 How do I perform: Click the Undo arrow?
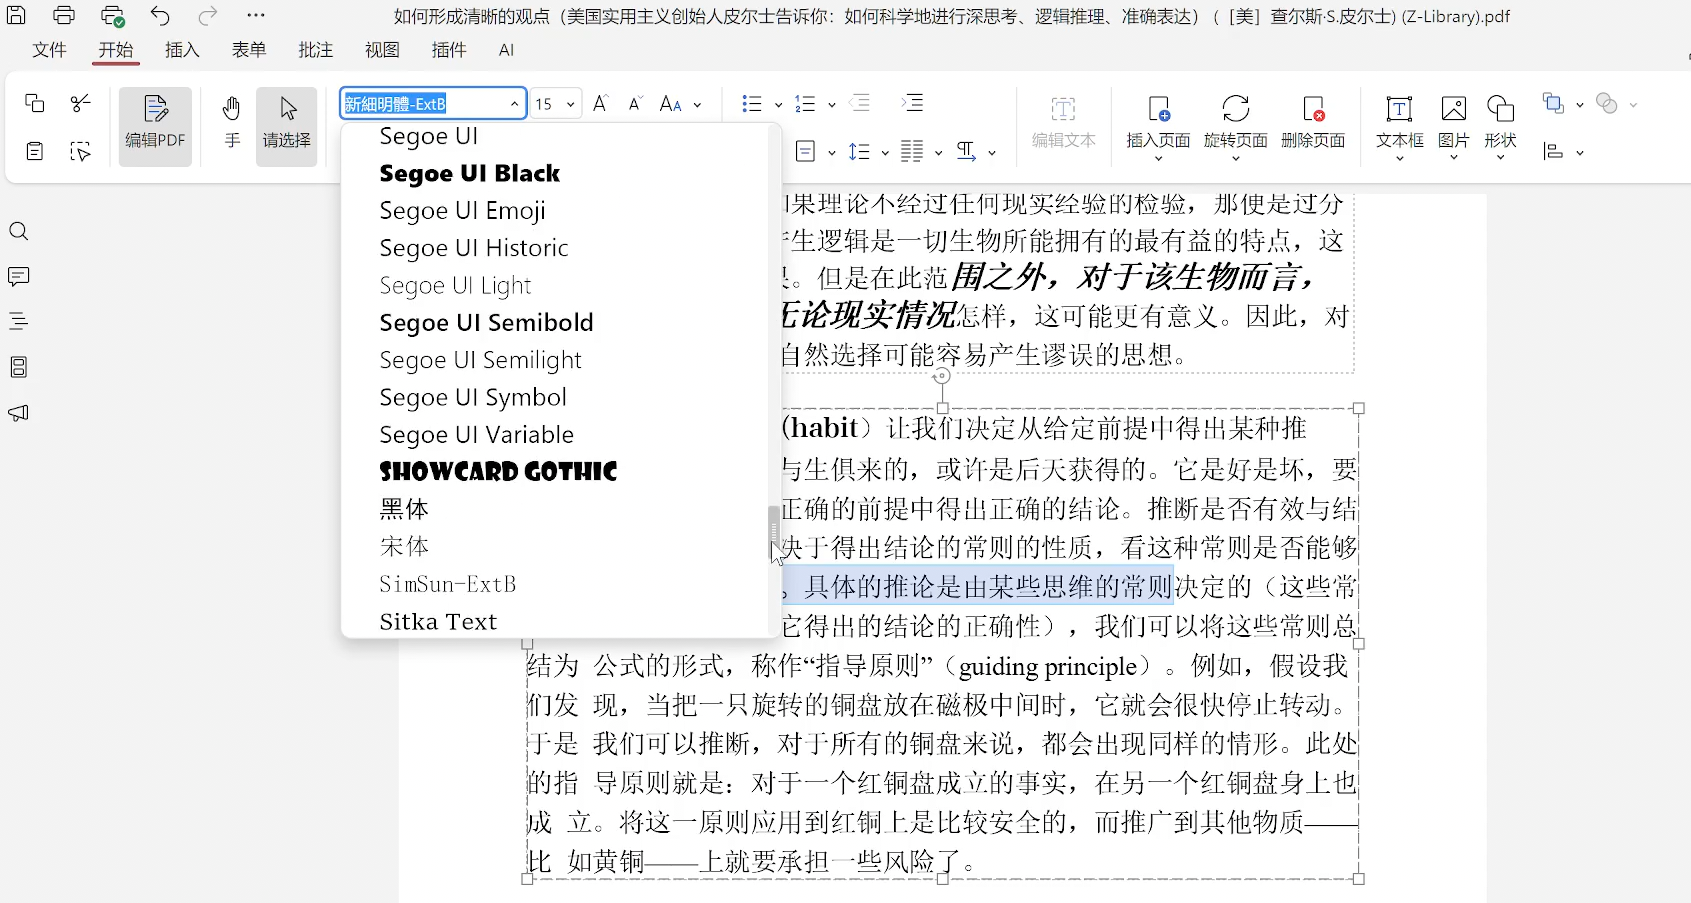point(160,16)
